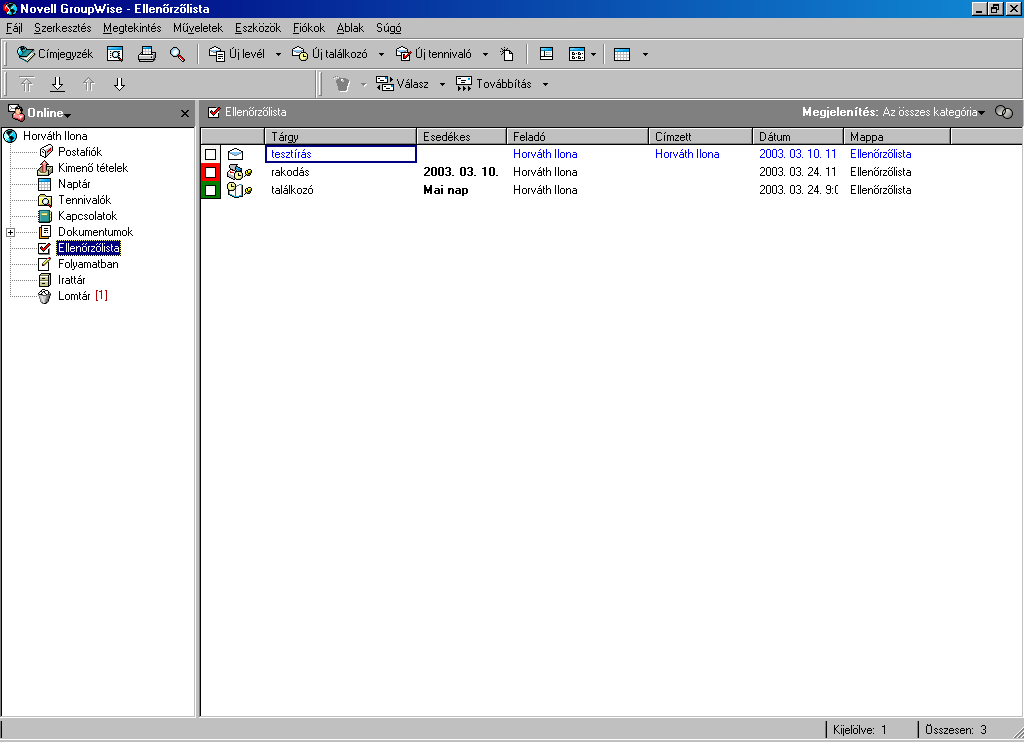Click the bold Mai nap due cell
1024x742 pixels.
445,190
